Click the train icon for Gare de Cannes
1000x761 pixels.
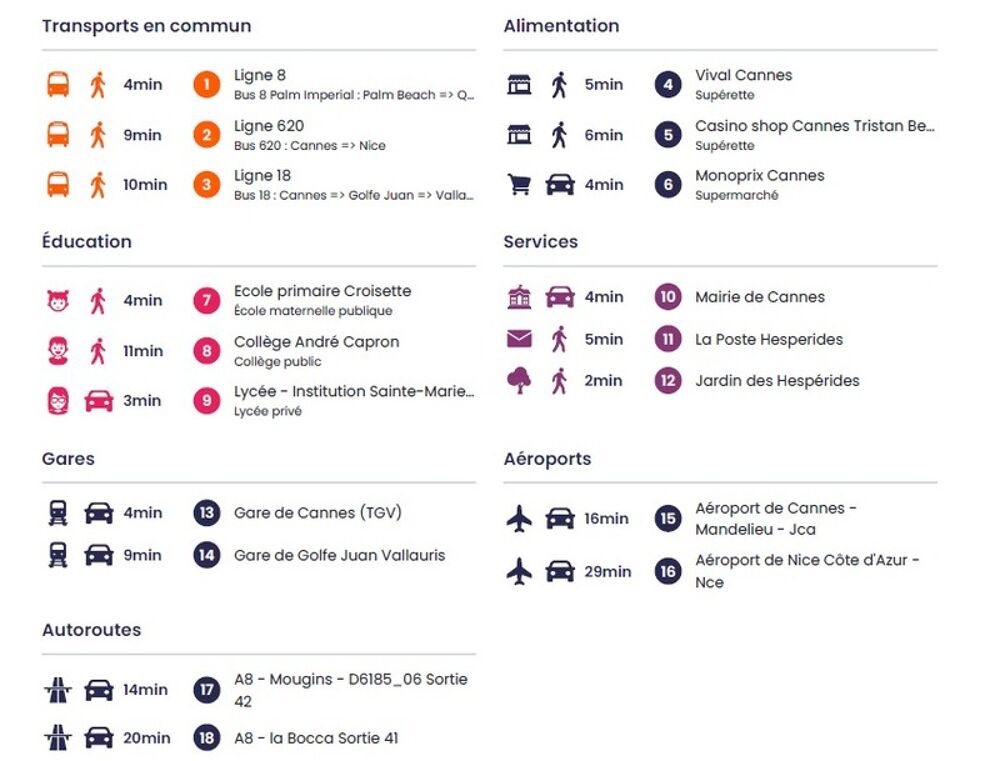[x=58, y=513]
